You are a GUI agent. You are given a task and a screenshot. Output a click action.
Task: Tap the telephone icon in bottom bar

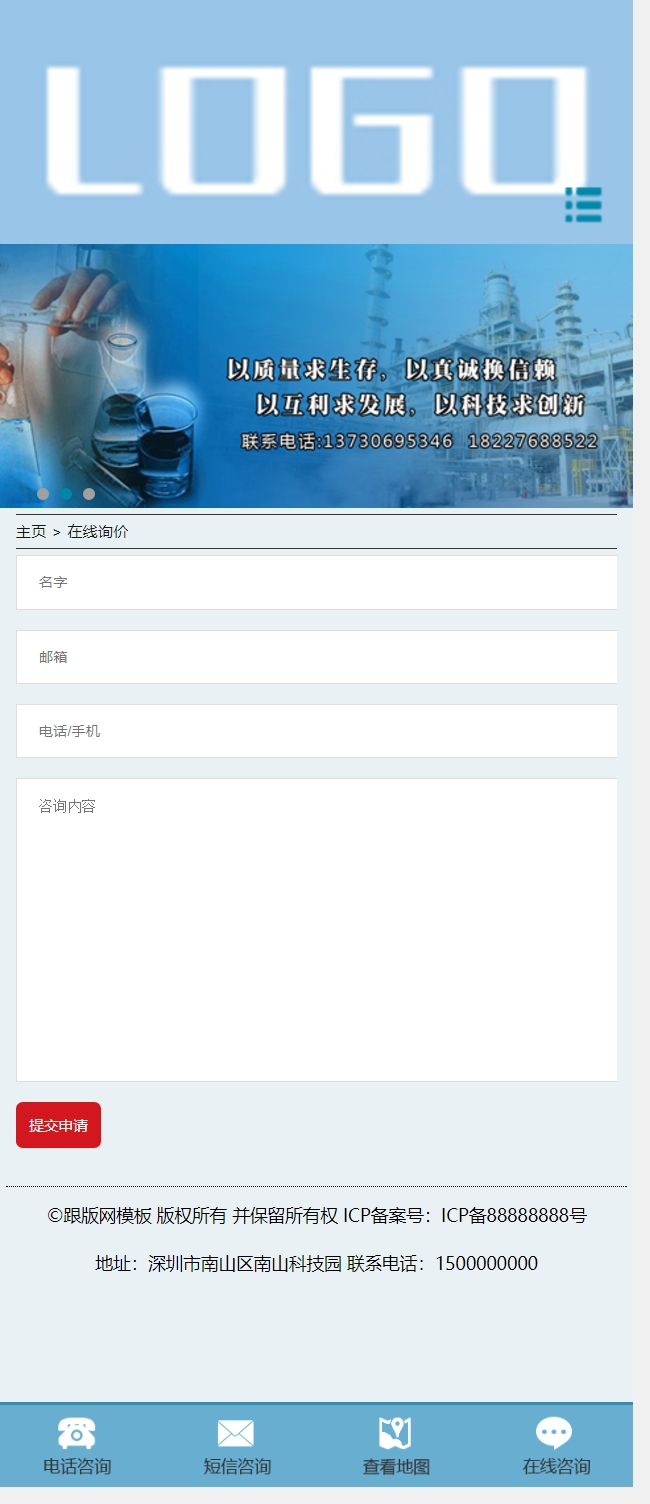(77, 1434)
